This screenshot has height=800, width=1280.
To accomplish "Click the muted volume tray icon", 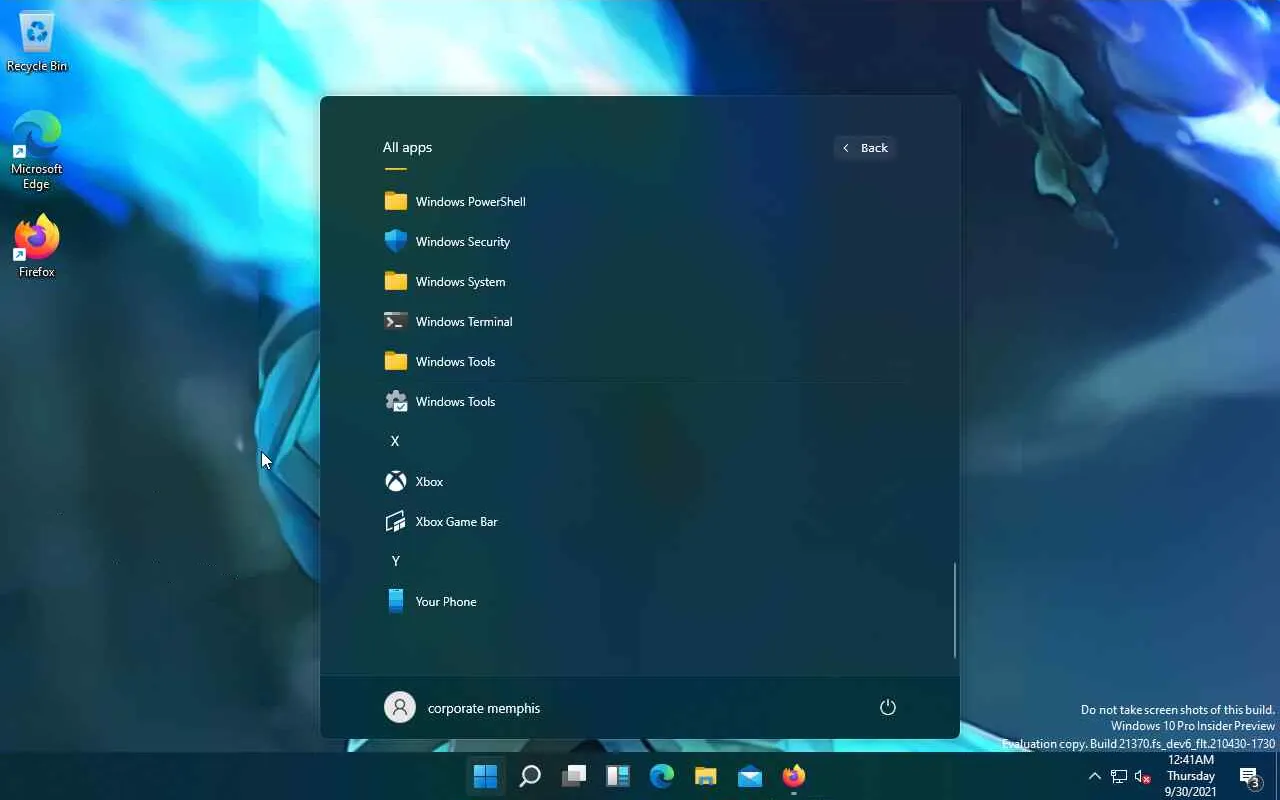I will tap(1143, 776).
